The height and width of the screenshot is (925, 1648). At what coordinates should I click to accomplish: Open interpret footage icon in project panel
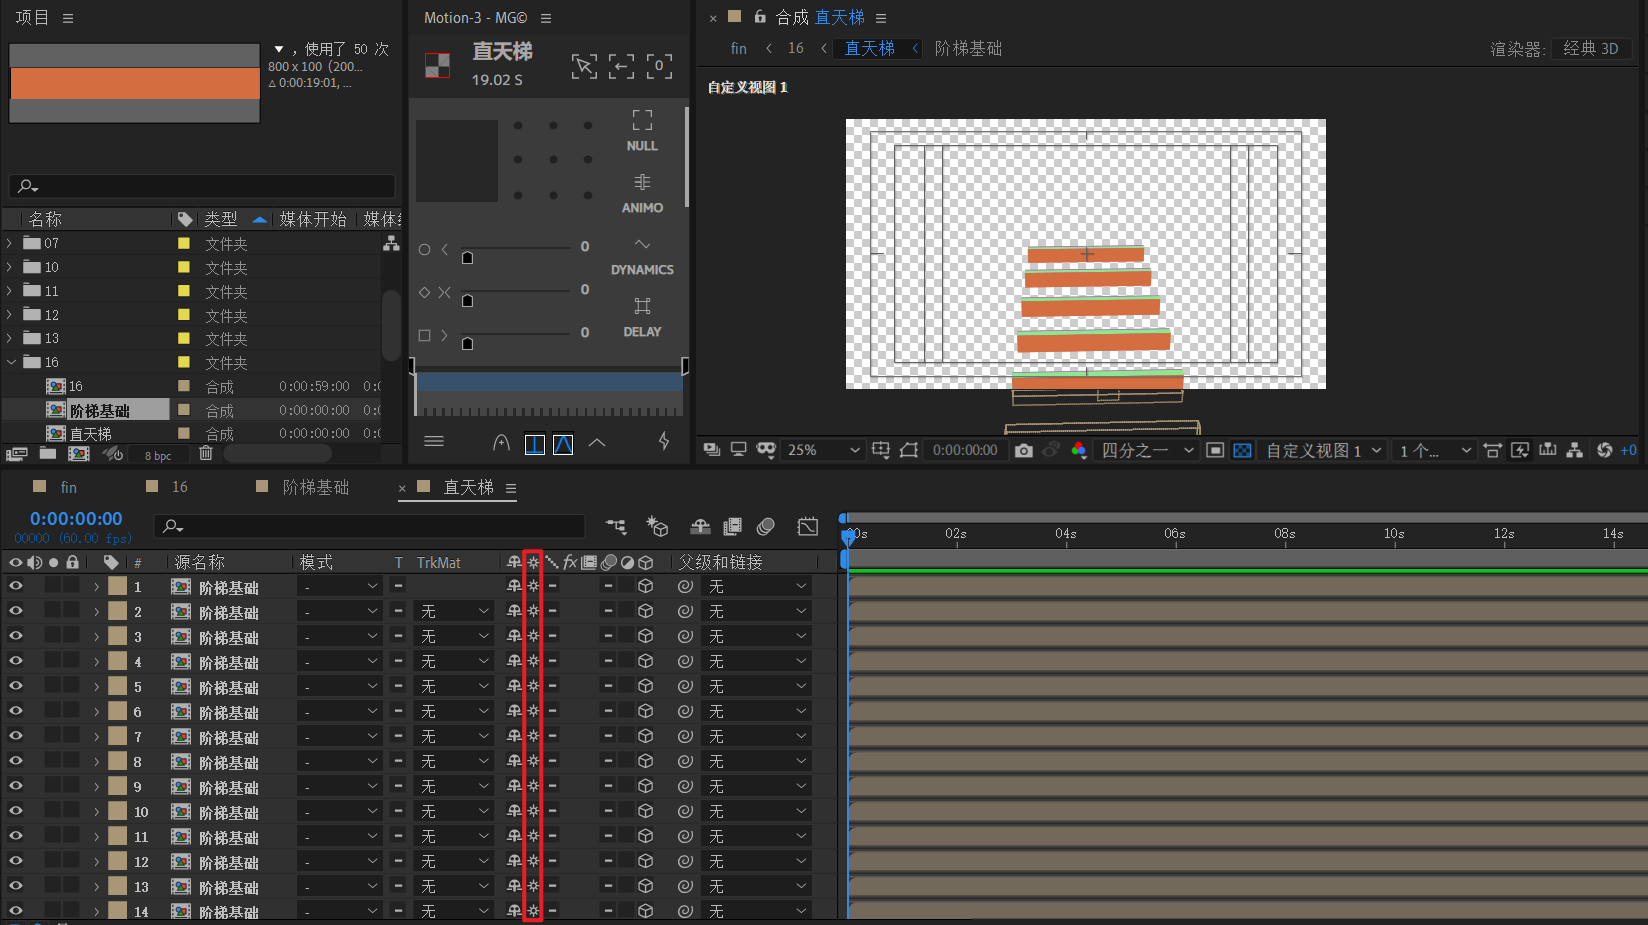coord(16,453)
